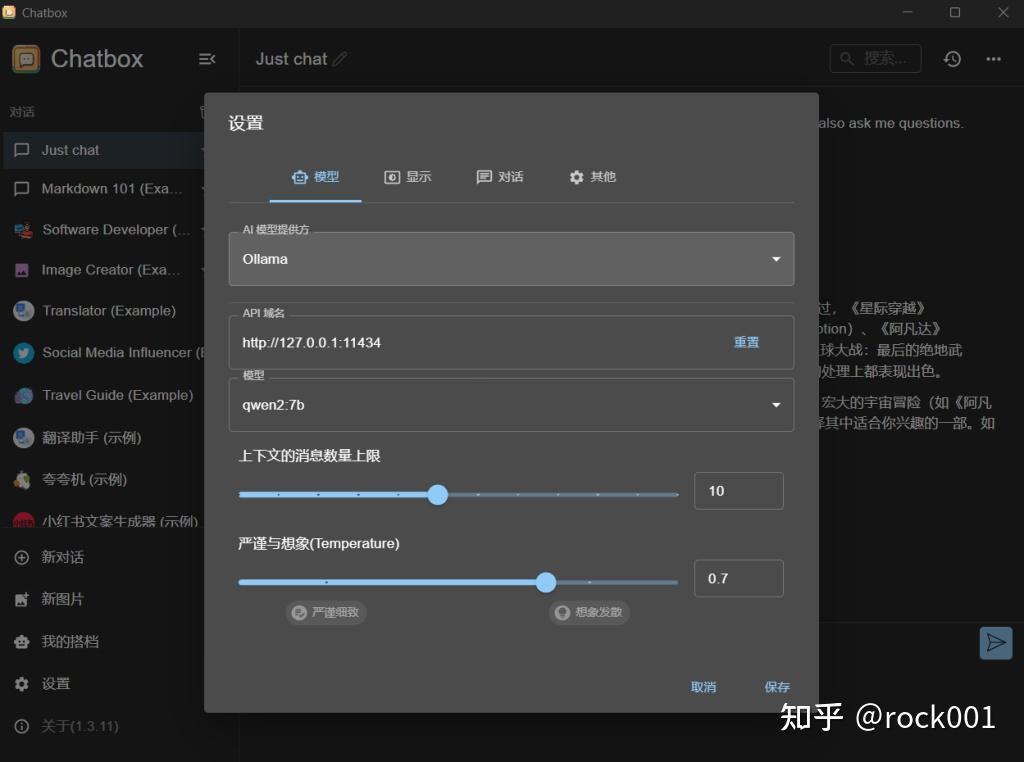
Task: Start a new image with 新图片
Action: click(x=56, y=599)
